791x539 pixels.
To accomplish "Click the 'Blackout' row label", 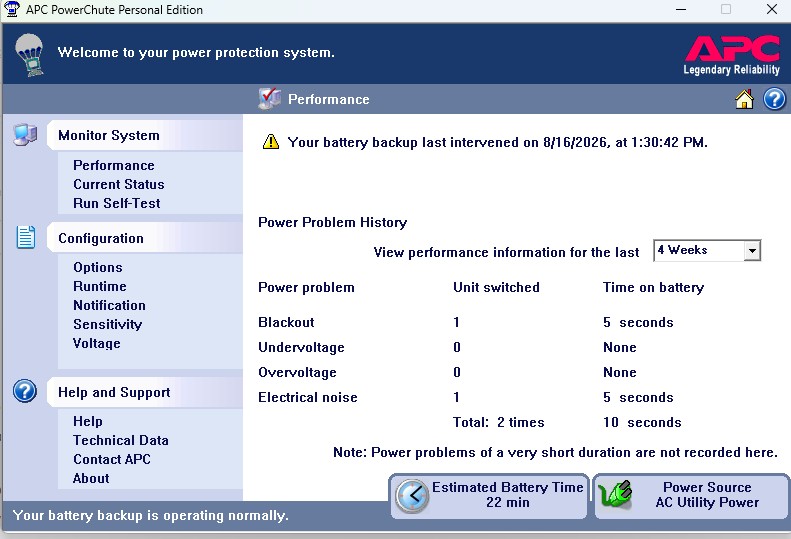I will [286, 322].
